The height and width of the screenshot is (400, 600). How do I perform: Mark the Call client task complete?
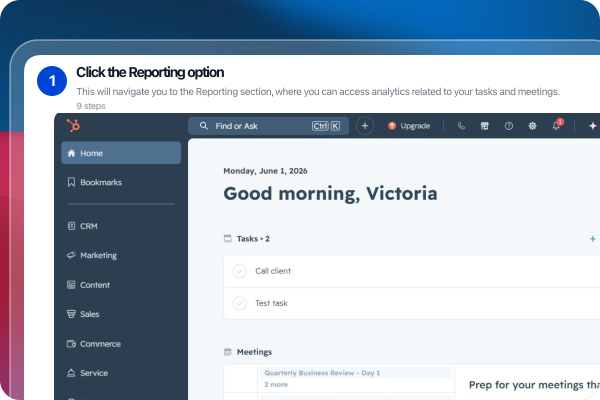[240, 271]
